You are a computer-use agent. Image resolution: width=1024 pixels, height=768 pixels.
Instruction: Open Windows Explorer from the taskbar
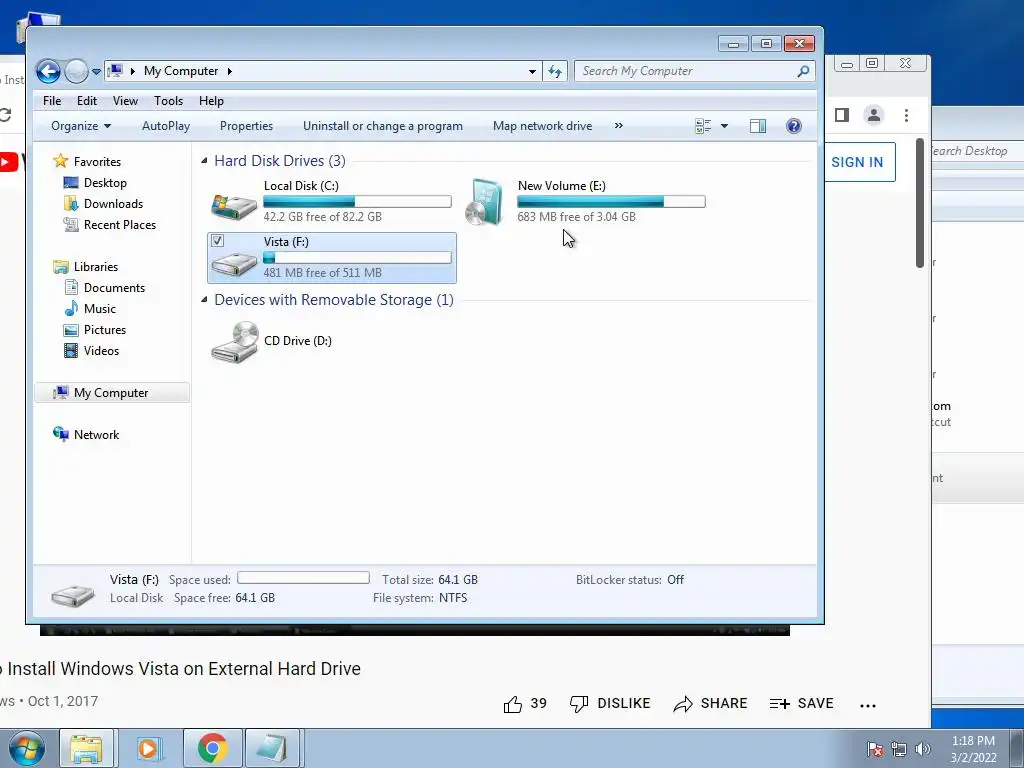86,748
